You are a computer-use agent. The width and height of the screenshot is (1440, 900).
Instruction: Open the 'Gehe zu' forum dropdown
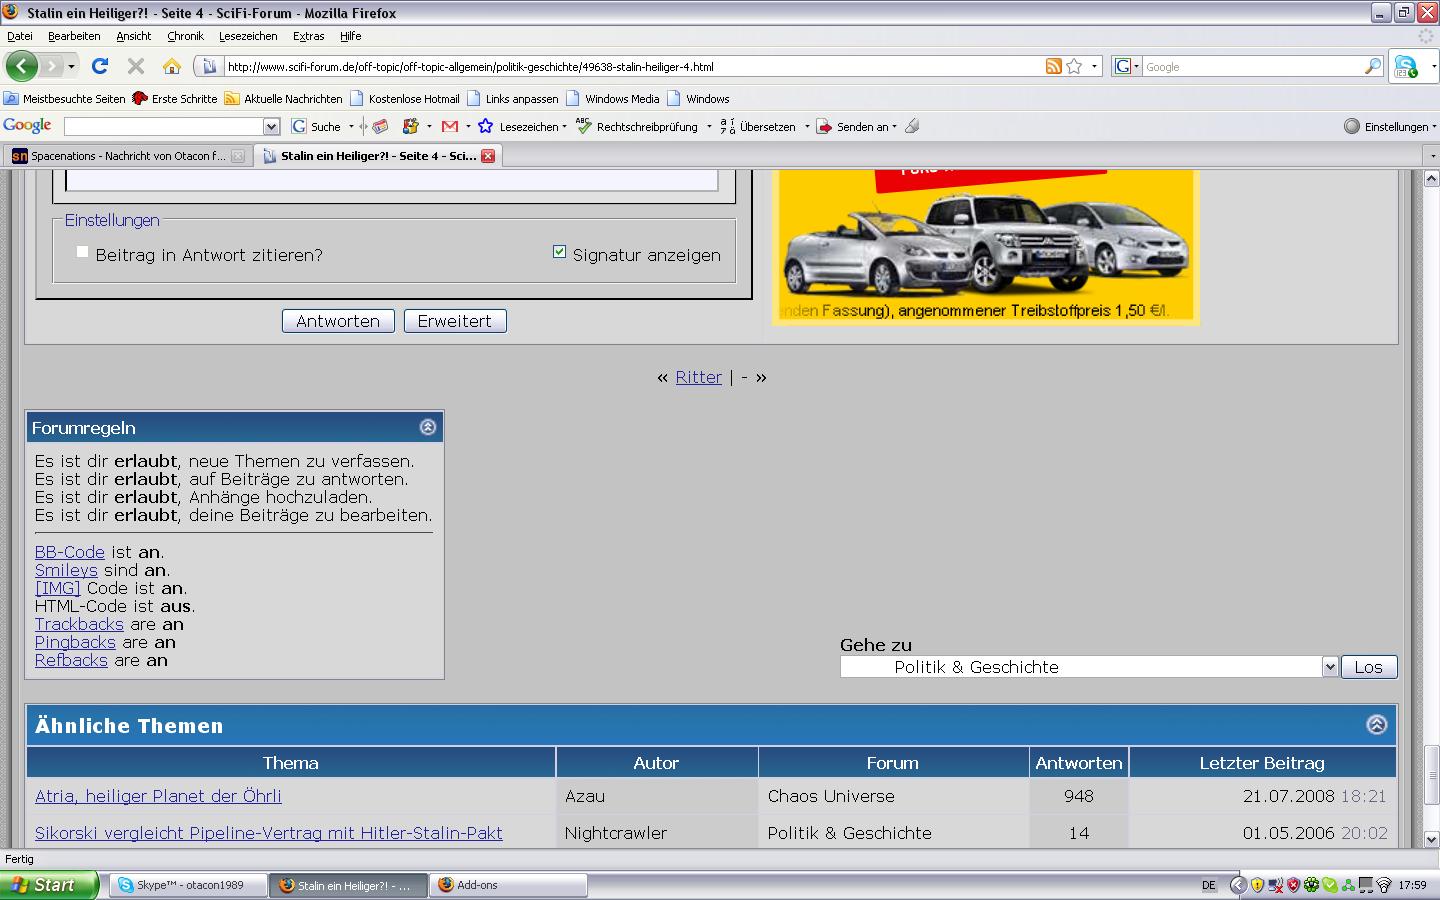(x=1329, y=667)
